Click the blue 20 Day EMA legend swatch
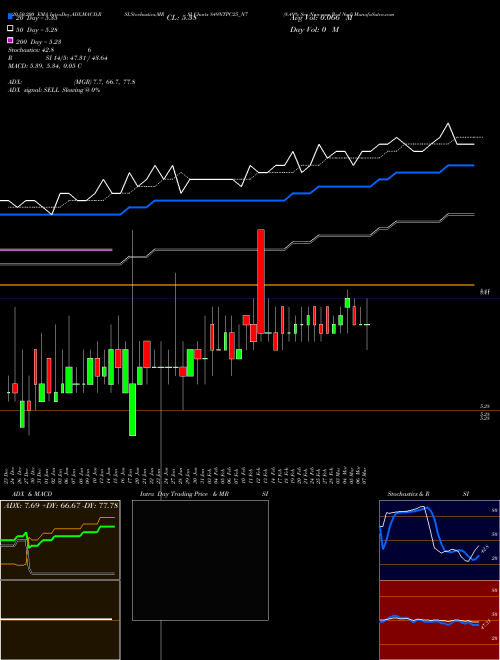500x660 pixels. pos(10,16)
